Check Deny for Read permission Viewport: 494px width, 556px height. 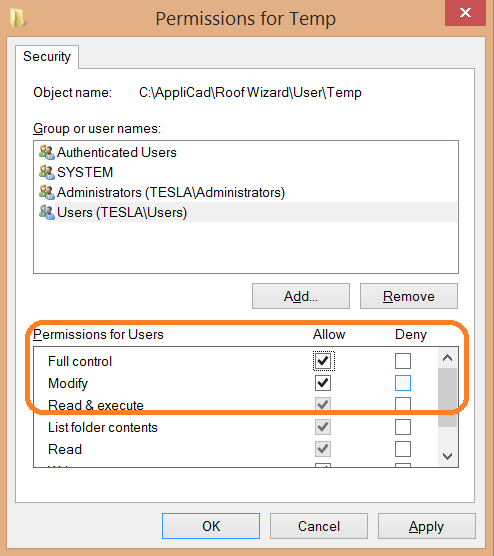tap(403, 449)
